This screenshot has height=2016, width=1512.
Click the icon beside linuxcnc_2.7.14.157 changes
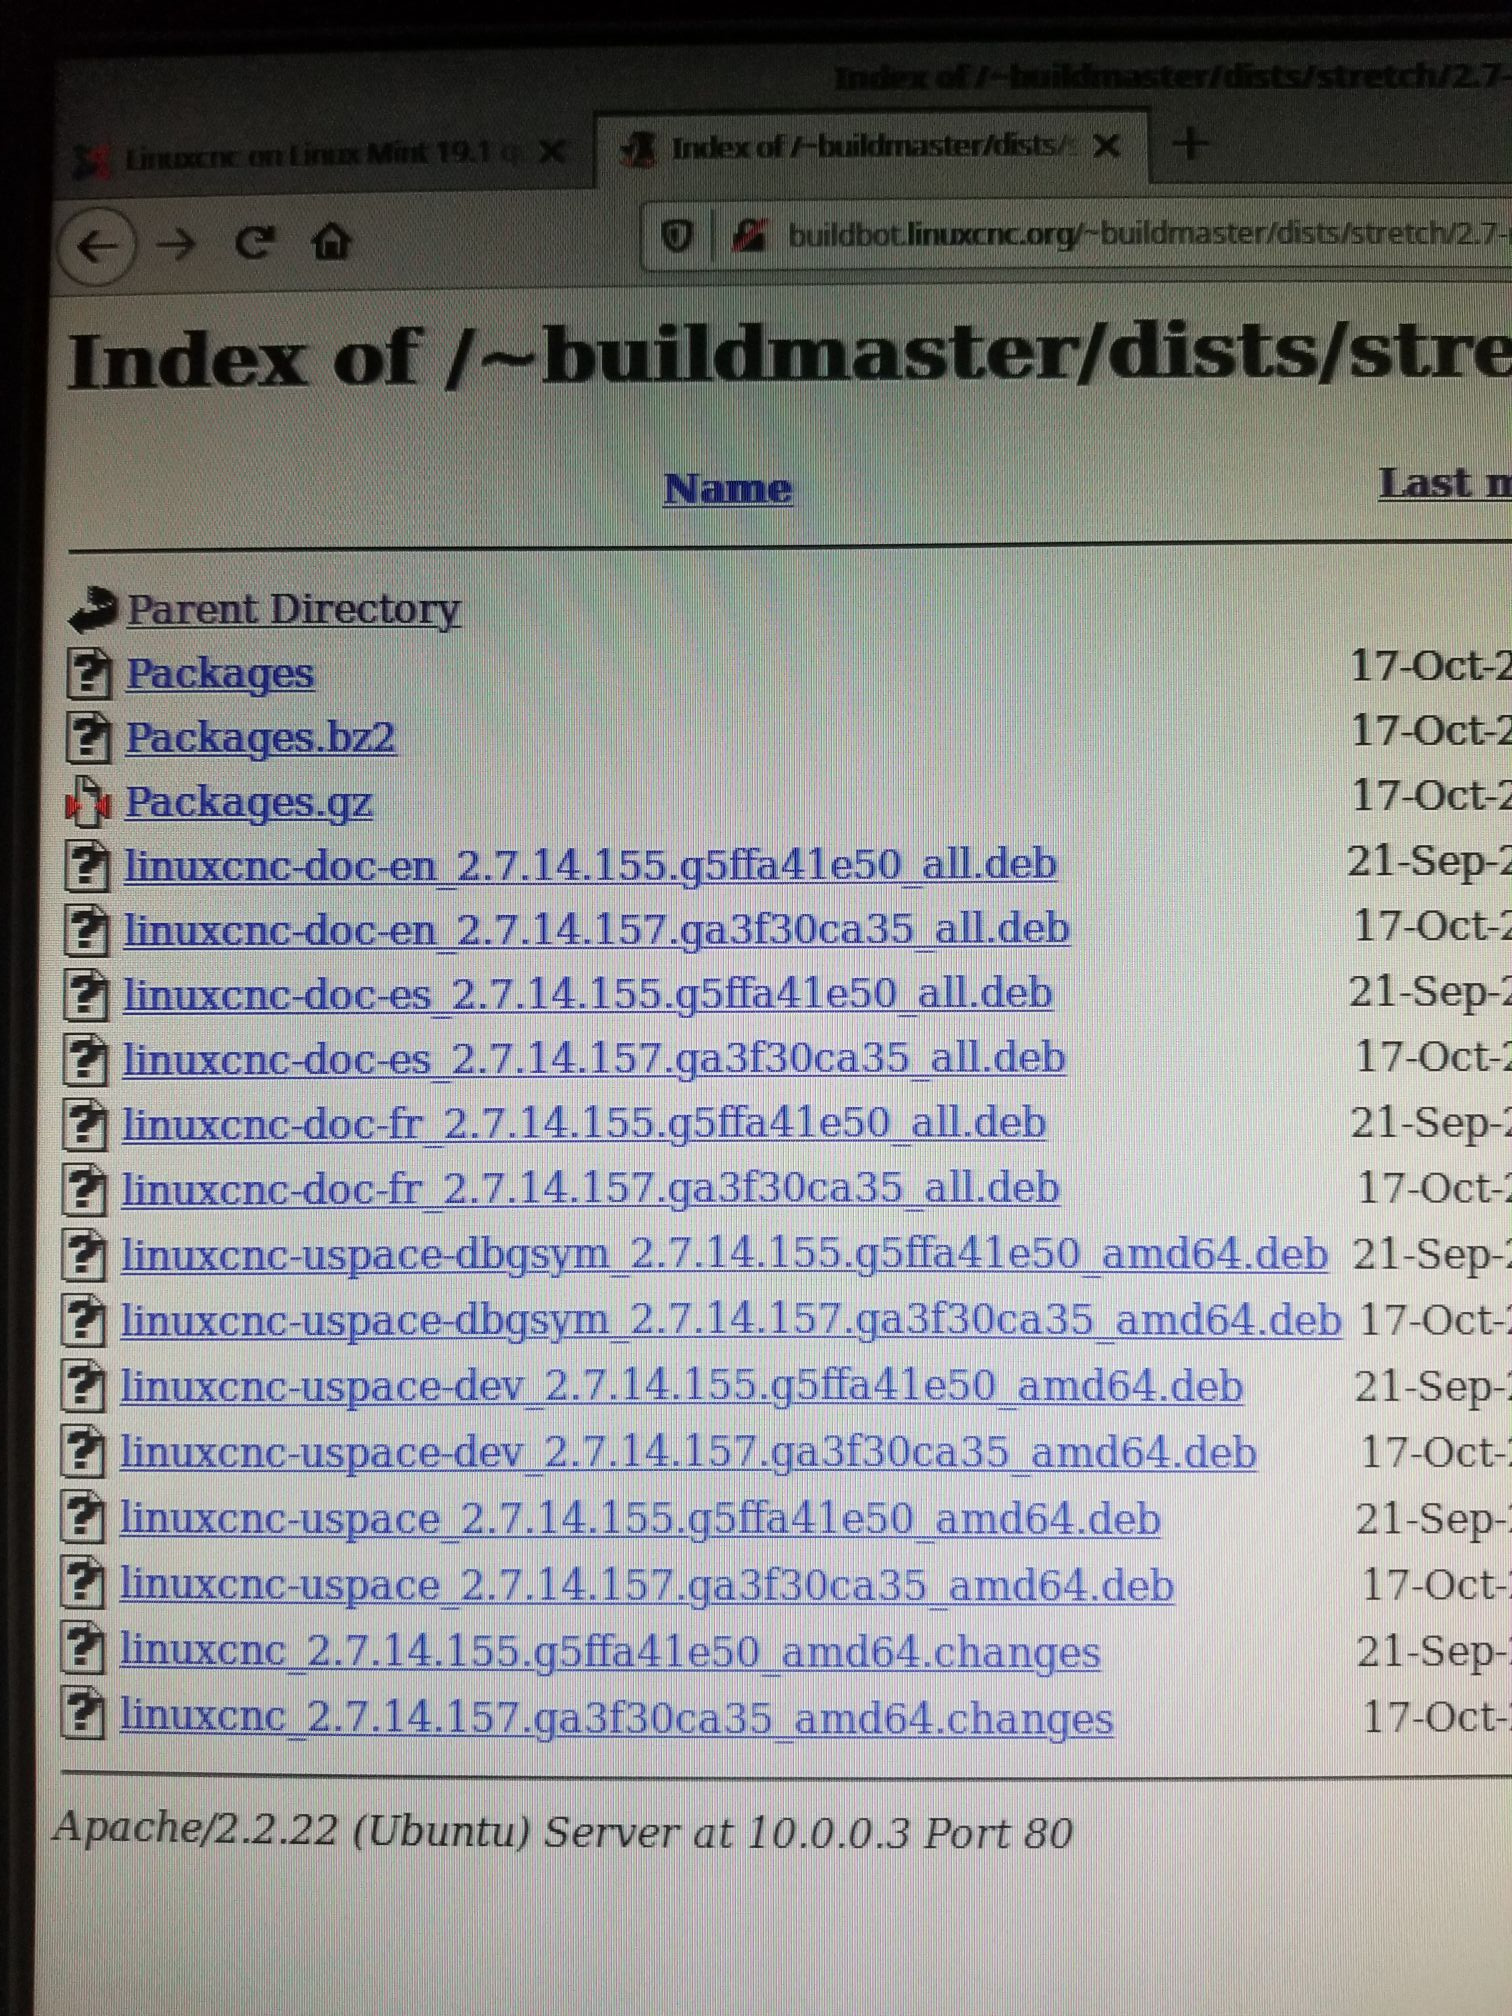pyautogui.click(x=82, y=1716)
